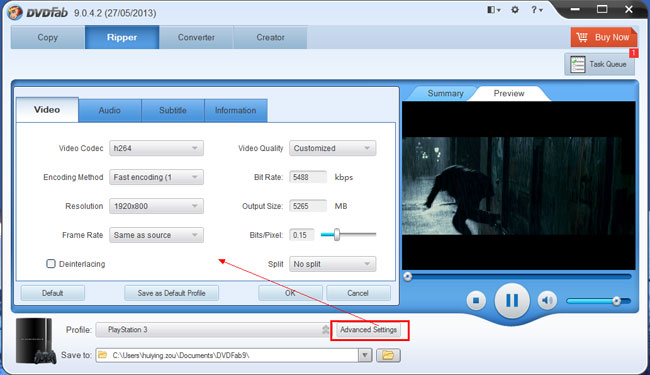Open the Save to path dropdown arrow
The image size is (650, 375).
pos(365,355)
